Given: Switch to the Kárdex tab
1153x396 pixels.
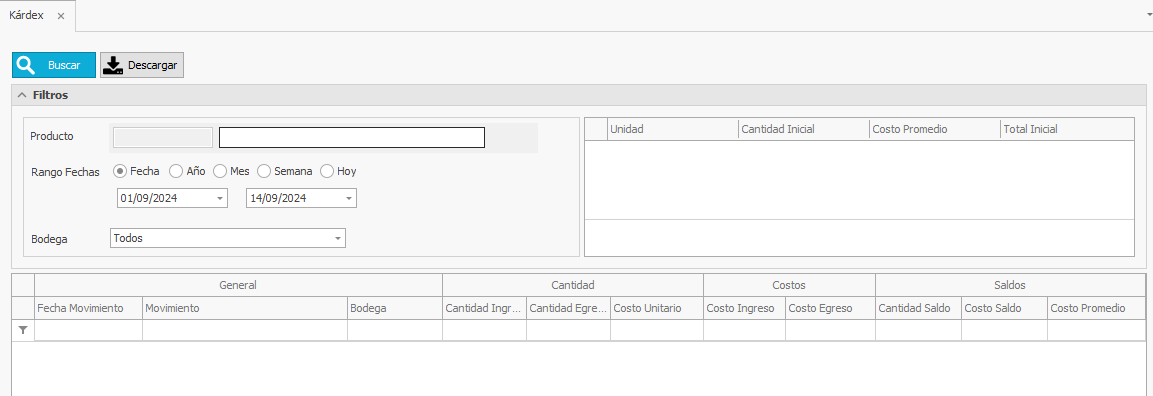Looking at the screenshot, I should [26, 15].
